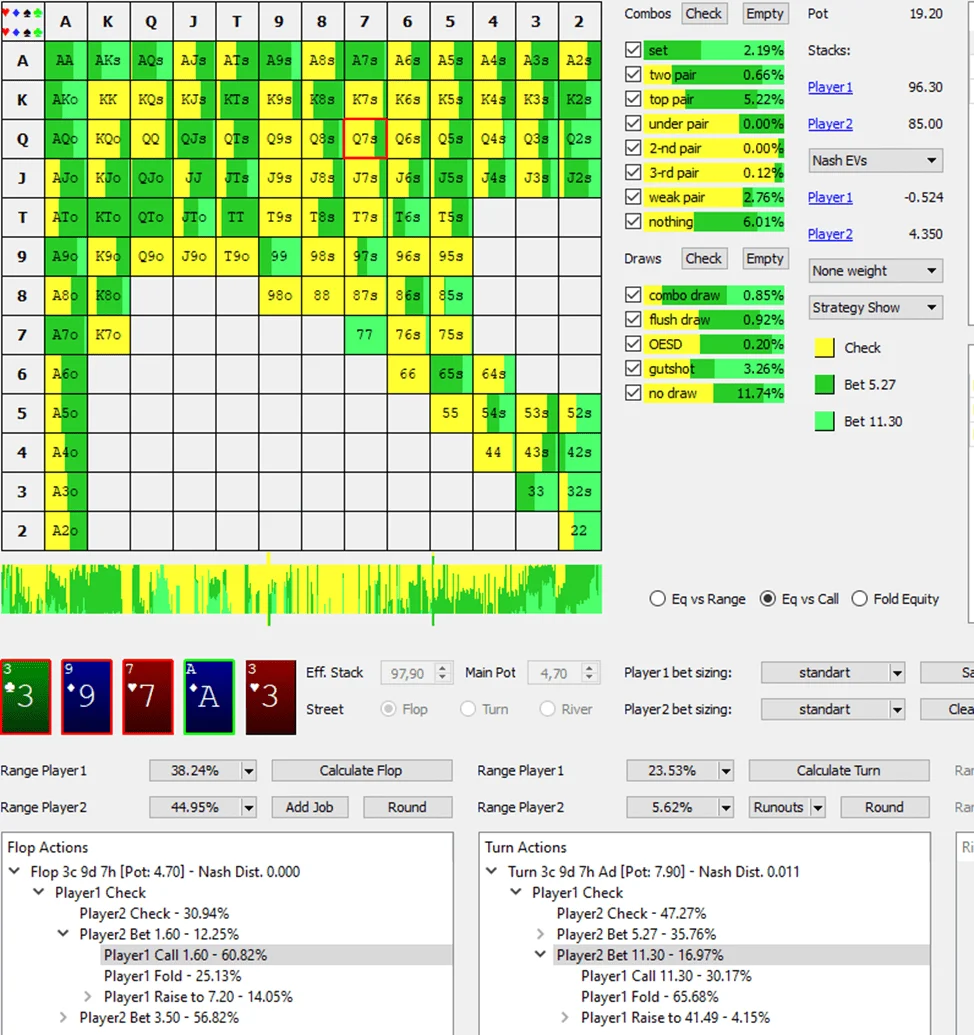This screenshot has height=1035, width=974.
Task: Click the suits icon in matrix corner
Action: tap(23, 22)
